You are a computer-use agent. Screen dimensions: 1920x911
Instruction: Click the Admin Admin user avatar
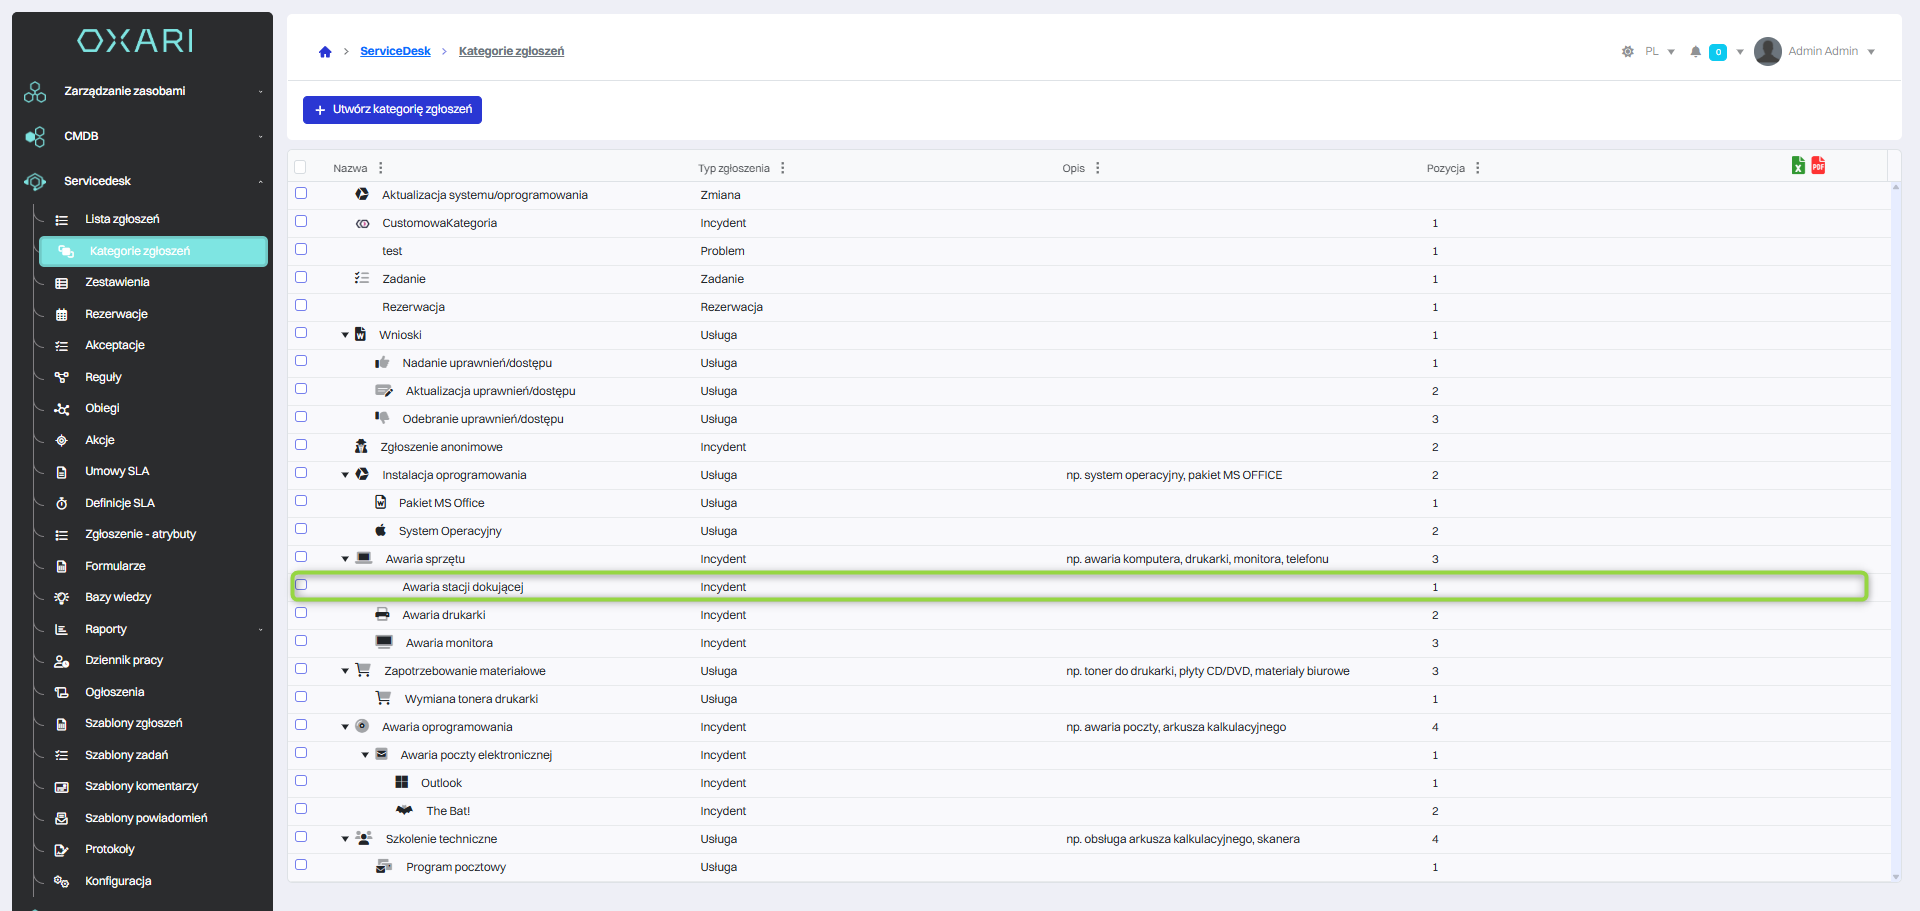click(x=1768, y=51)
